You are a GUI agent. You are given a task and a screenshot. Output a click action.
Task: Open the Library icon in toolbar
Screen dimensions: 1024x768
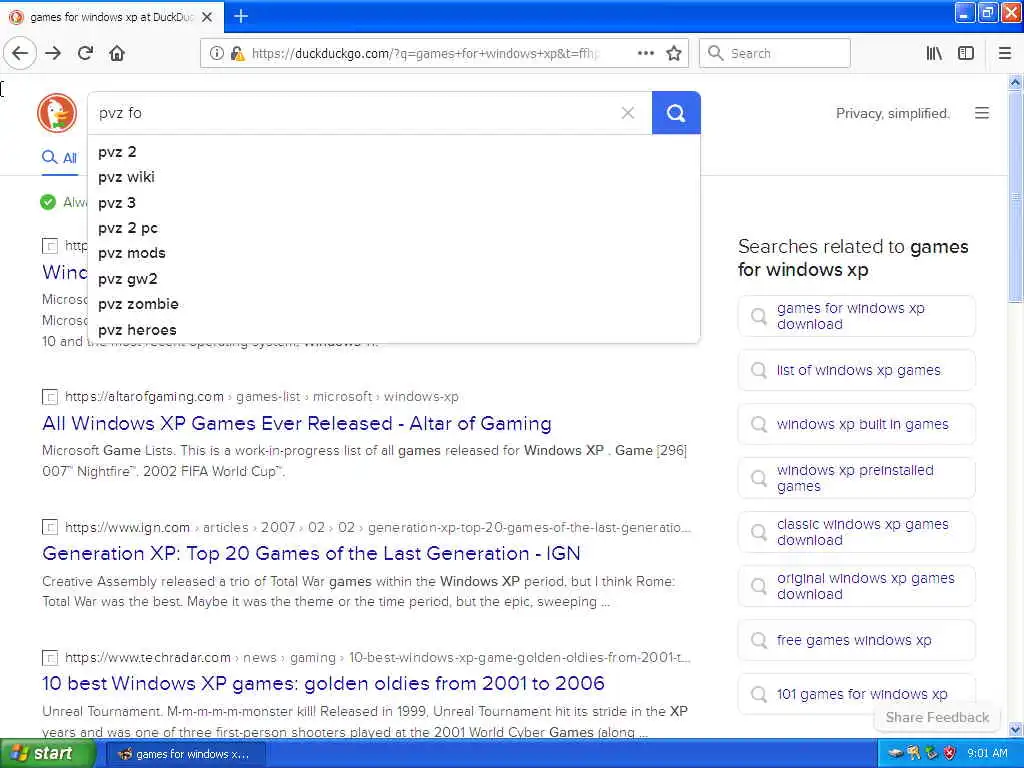pos(934,53)
